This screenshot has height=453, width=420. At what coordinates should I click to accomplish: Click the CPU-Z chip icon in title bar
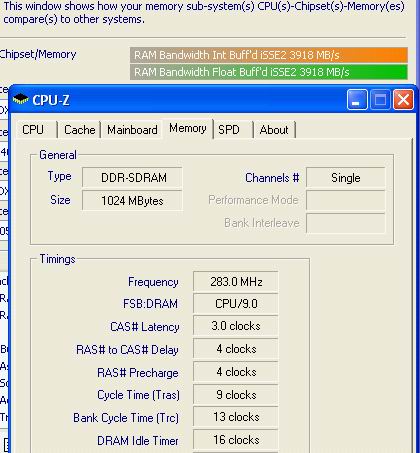21,99
